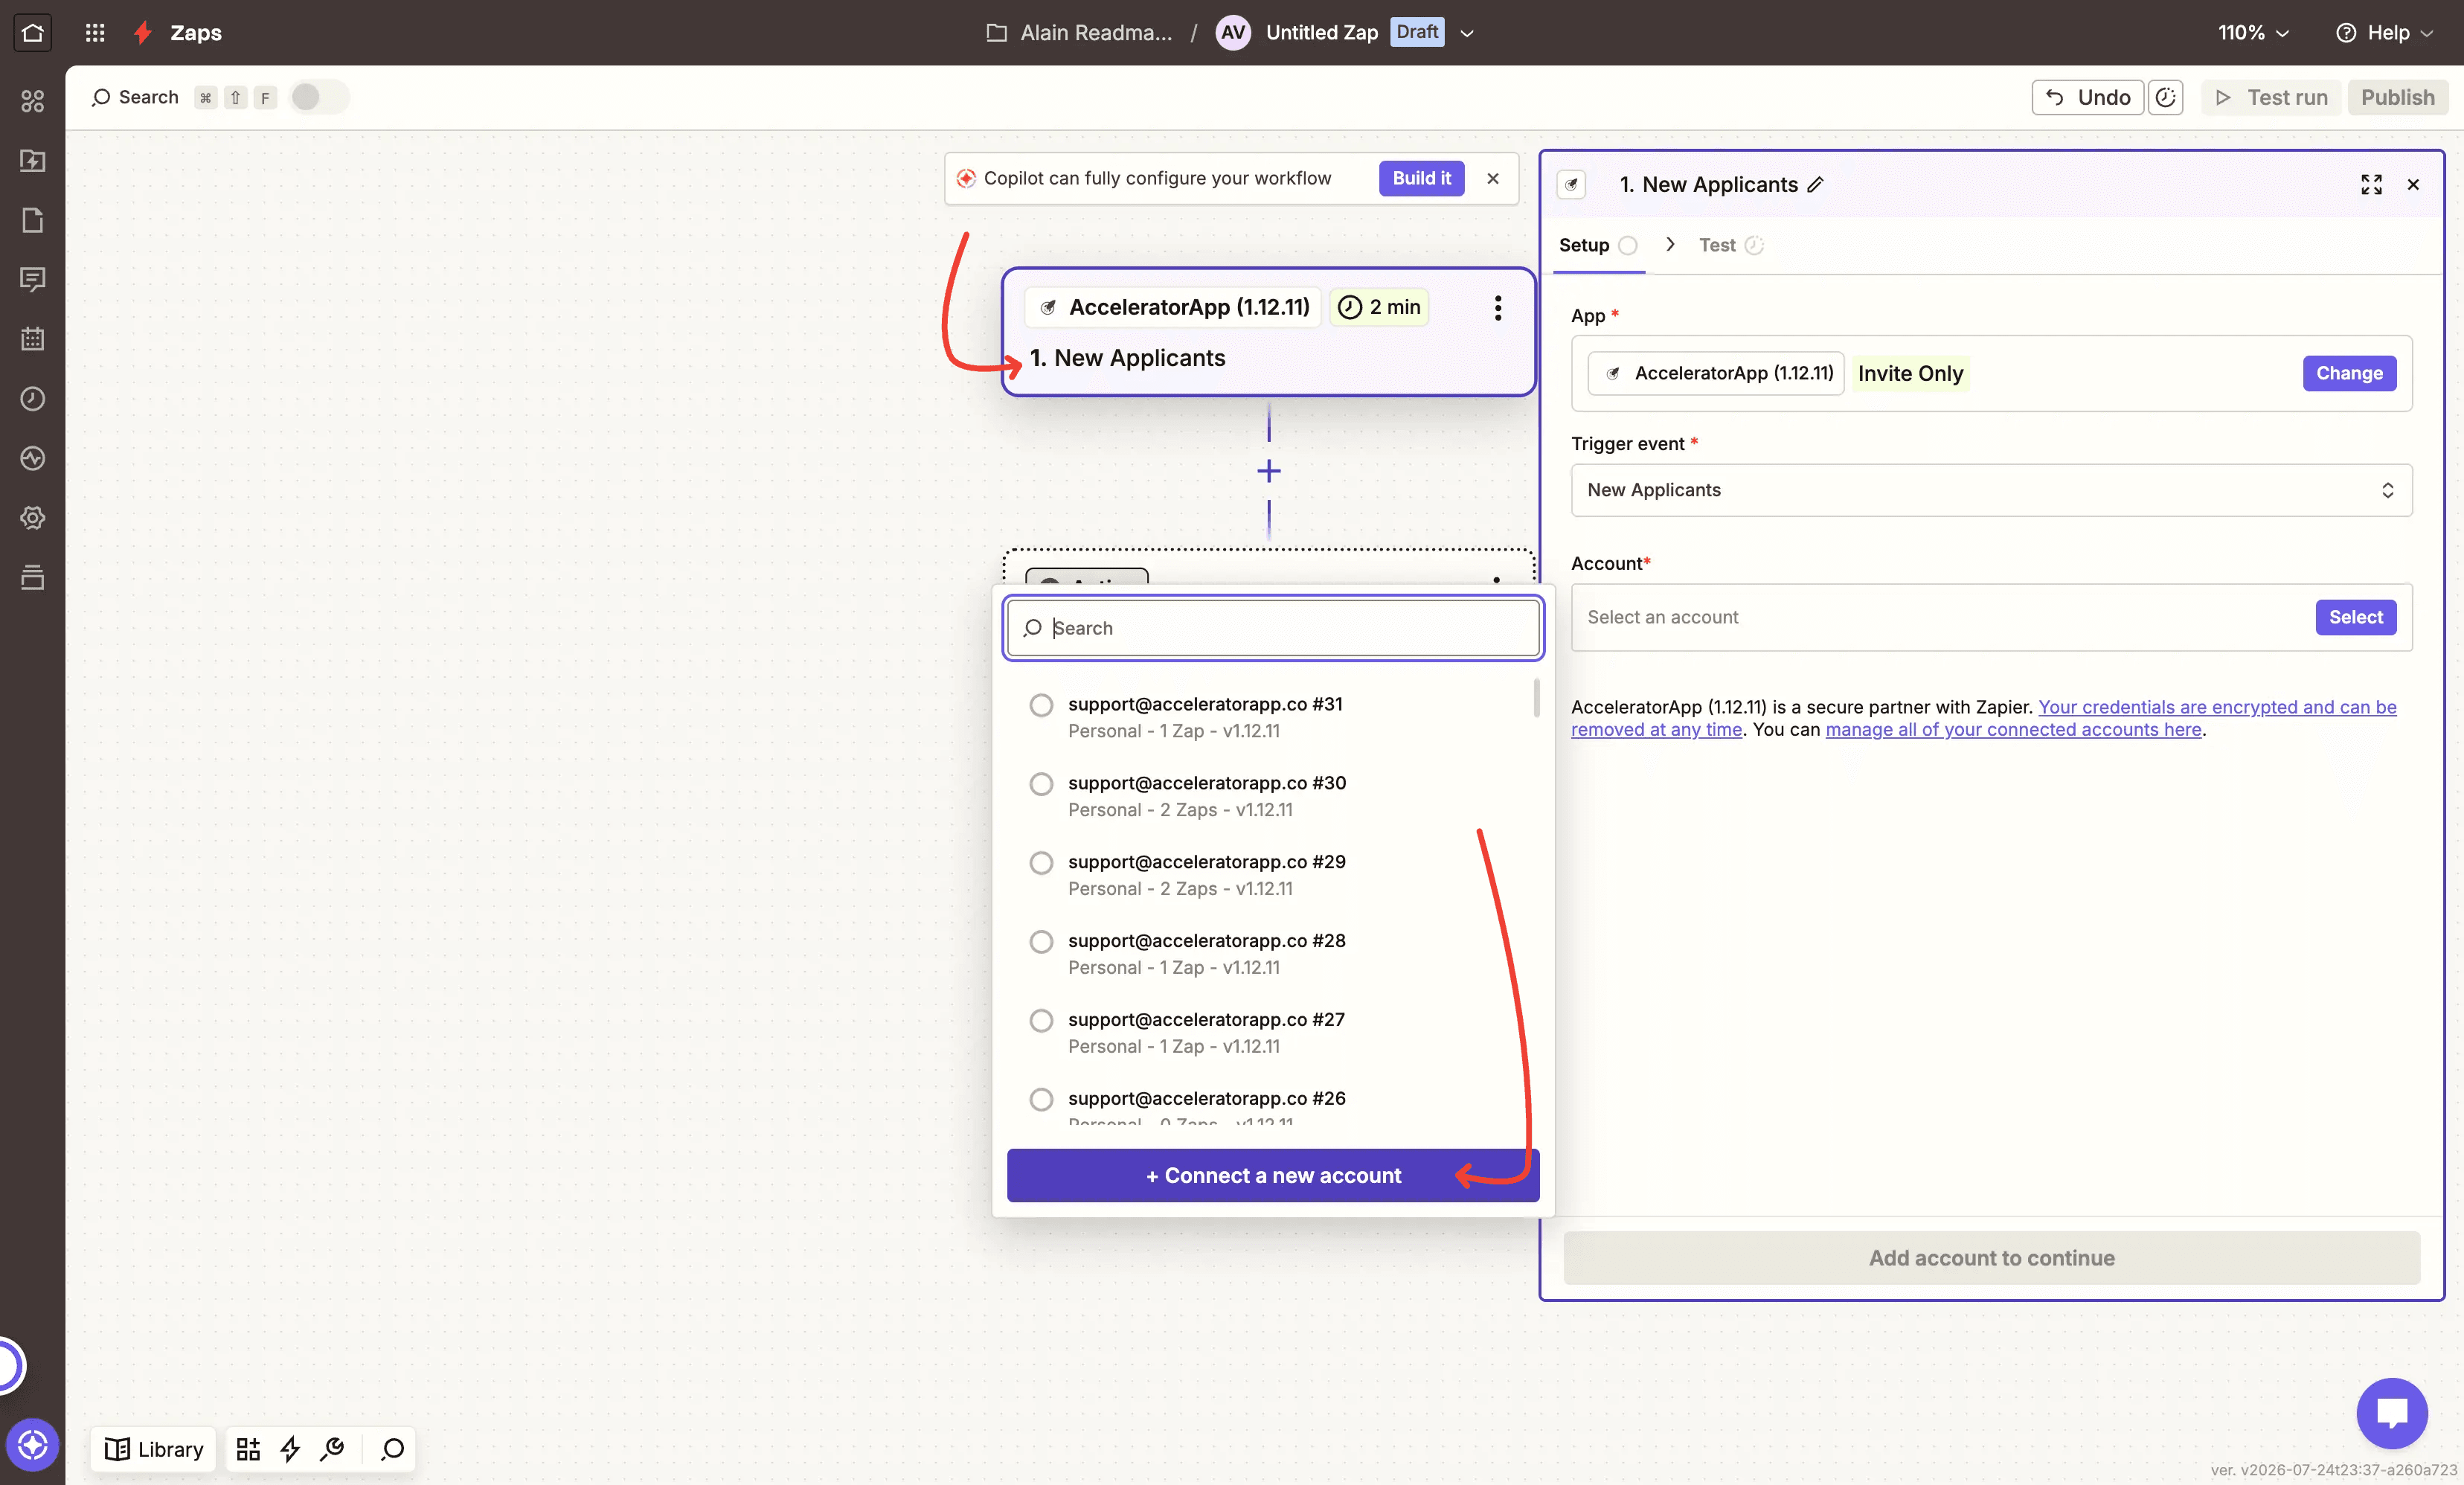Open the trigger step three-dot menu

(1497, 308)
